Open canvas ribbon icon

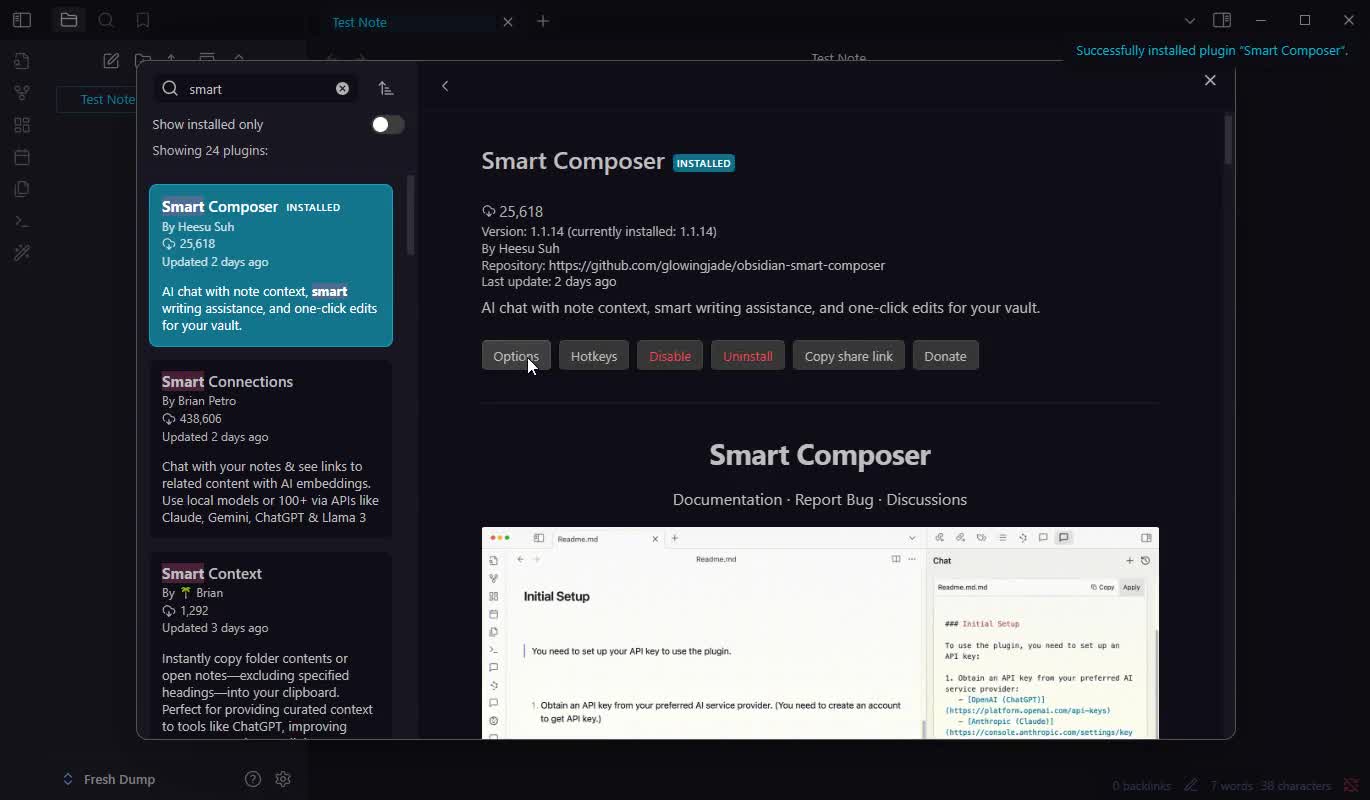(x=22, y=125)
